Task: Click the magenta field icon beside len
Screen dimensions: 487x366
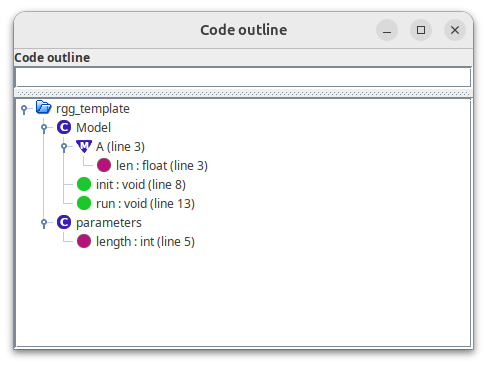Action: coord(104,165)
